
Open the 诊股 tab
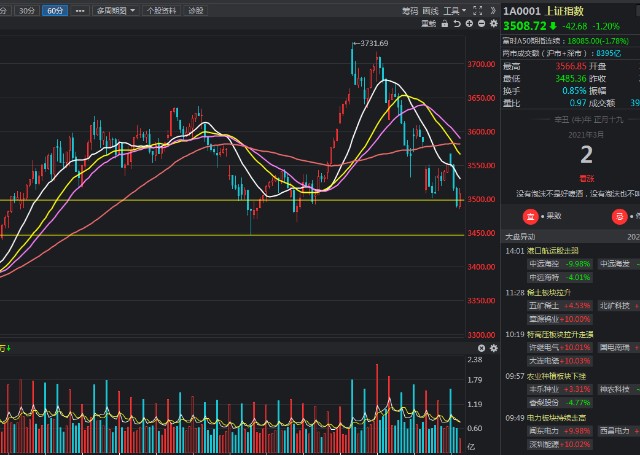tap(197, 10)
